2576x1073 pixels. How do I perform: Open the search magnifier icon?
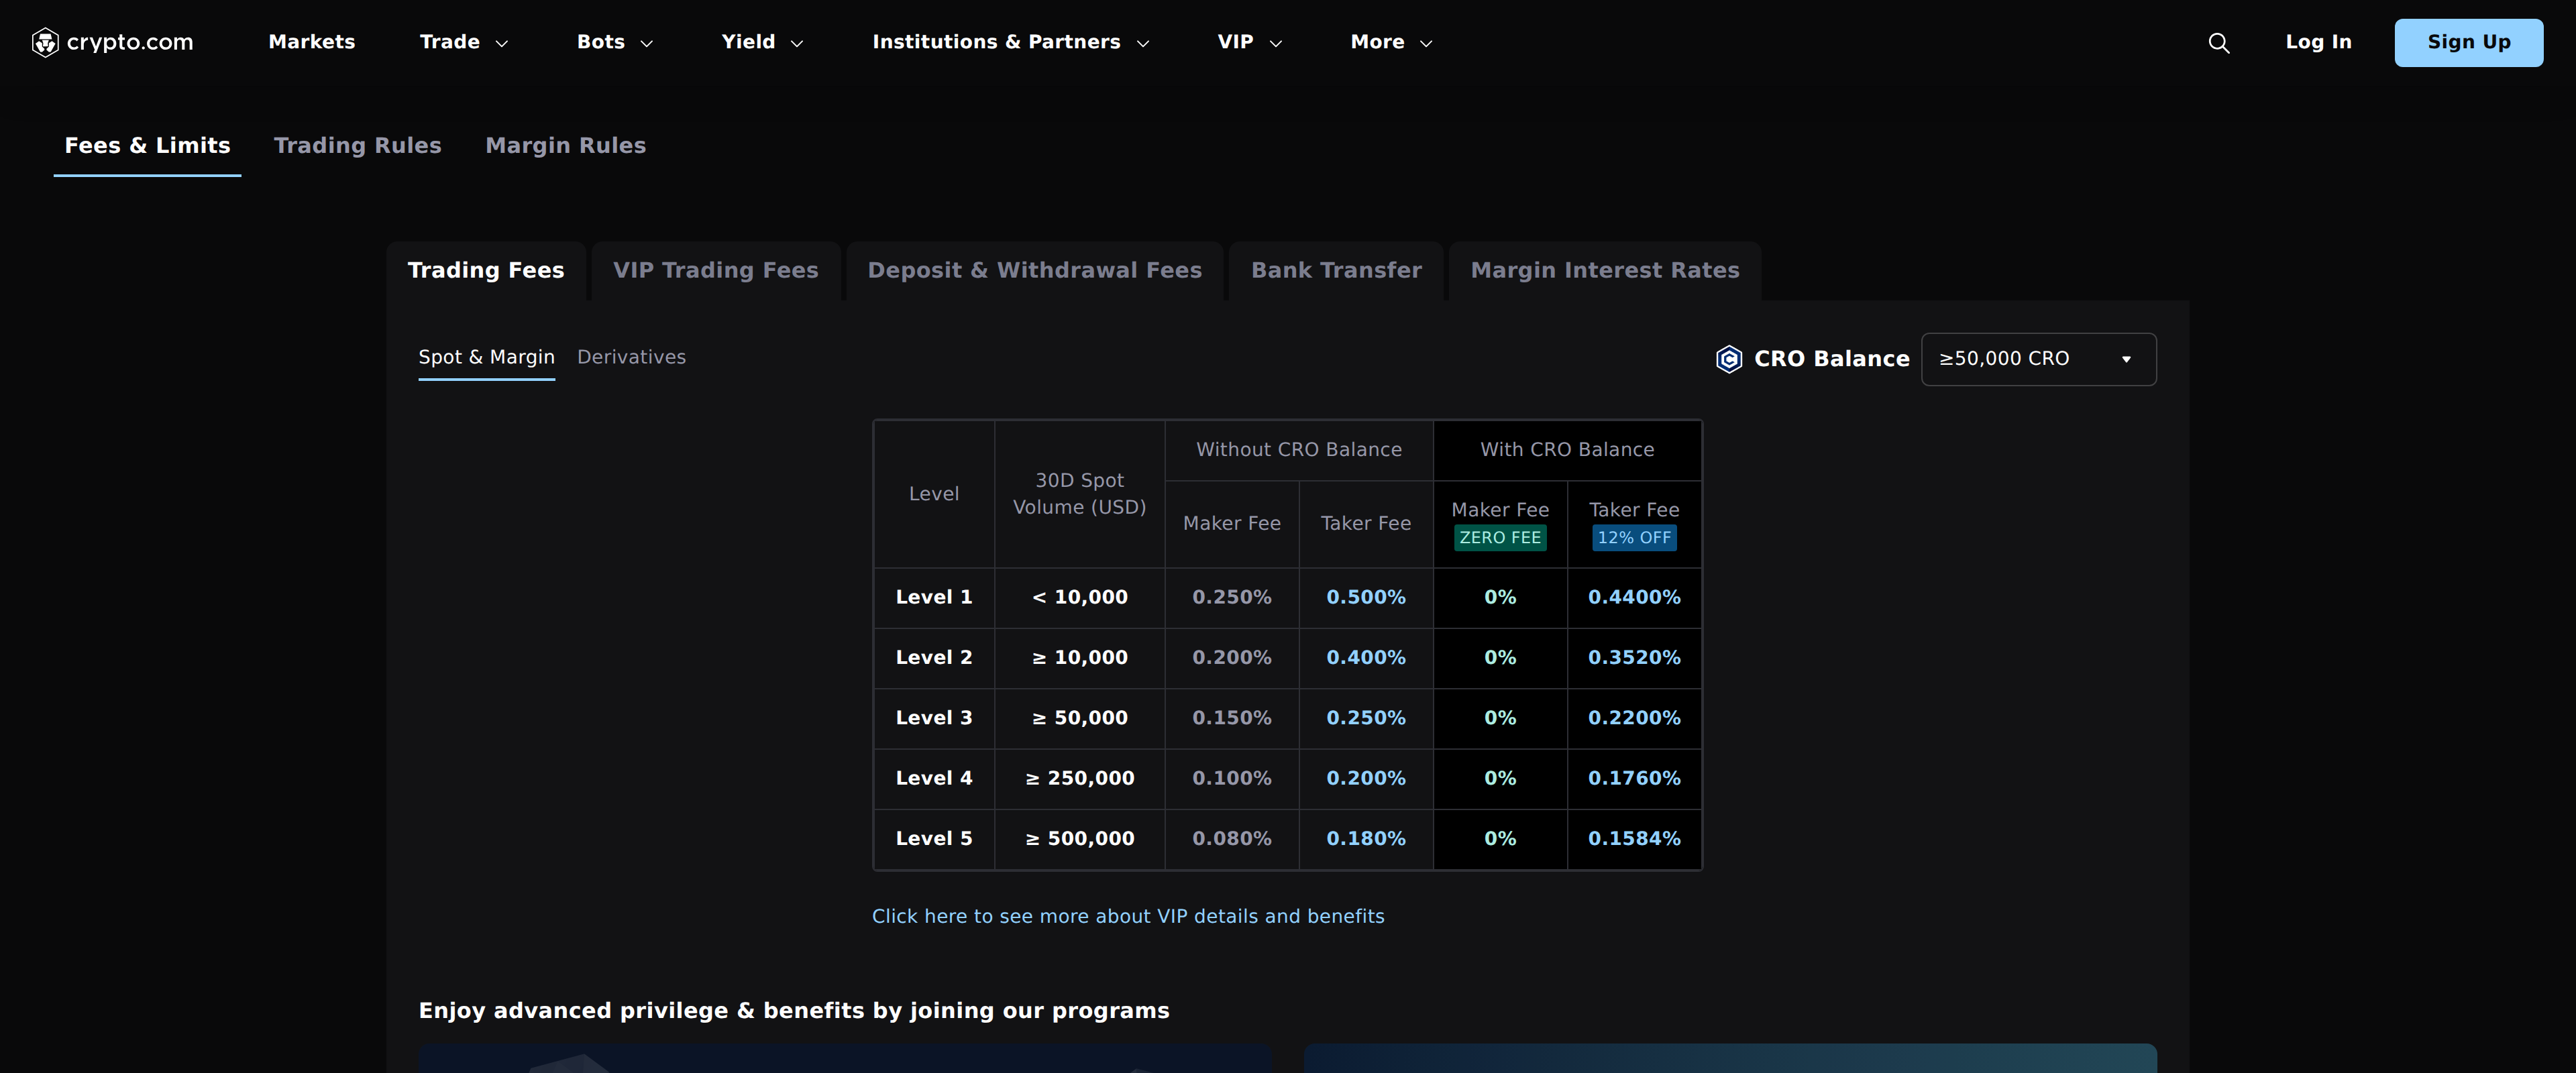tap(2218, 43)
